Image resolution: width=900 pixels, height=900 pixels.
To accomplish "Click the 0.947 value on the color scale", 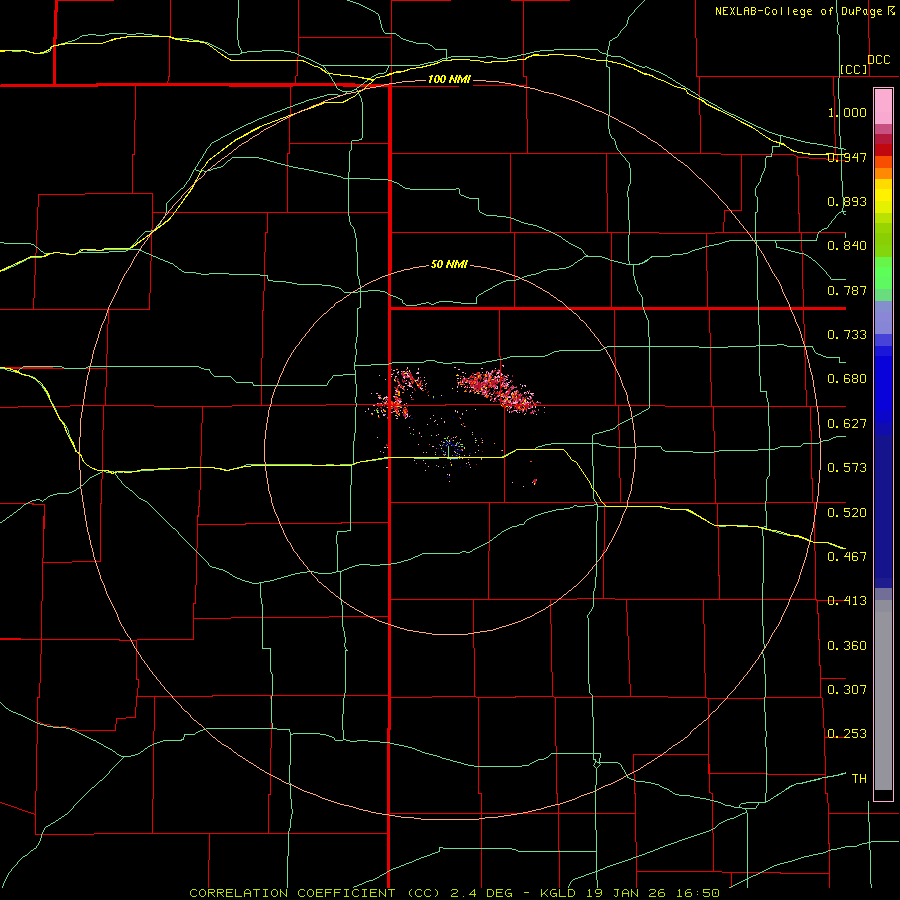I will tap(847, 157).
